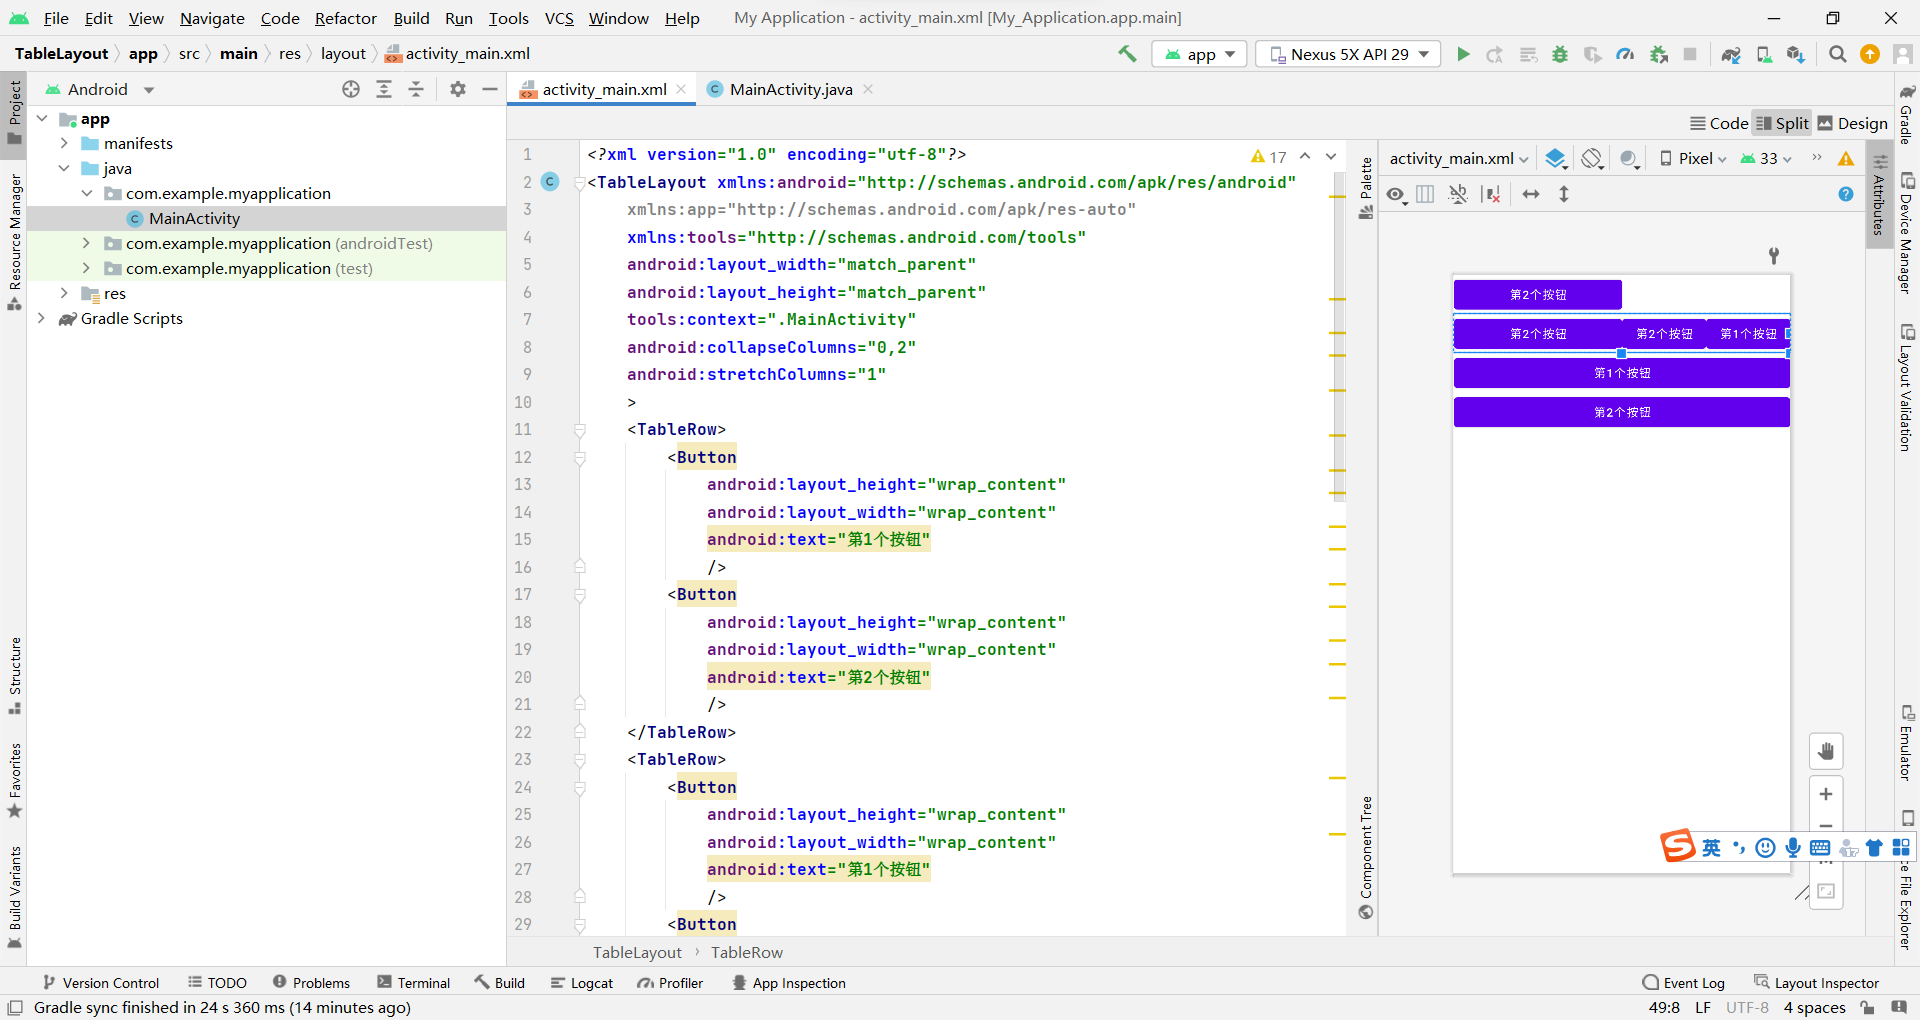Rotate the preview orientation in the design surface
Screen dimensions: 1920x1020
click(1590, 158)
